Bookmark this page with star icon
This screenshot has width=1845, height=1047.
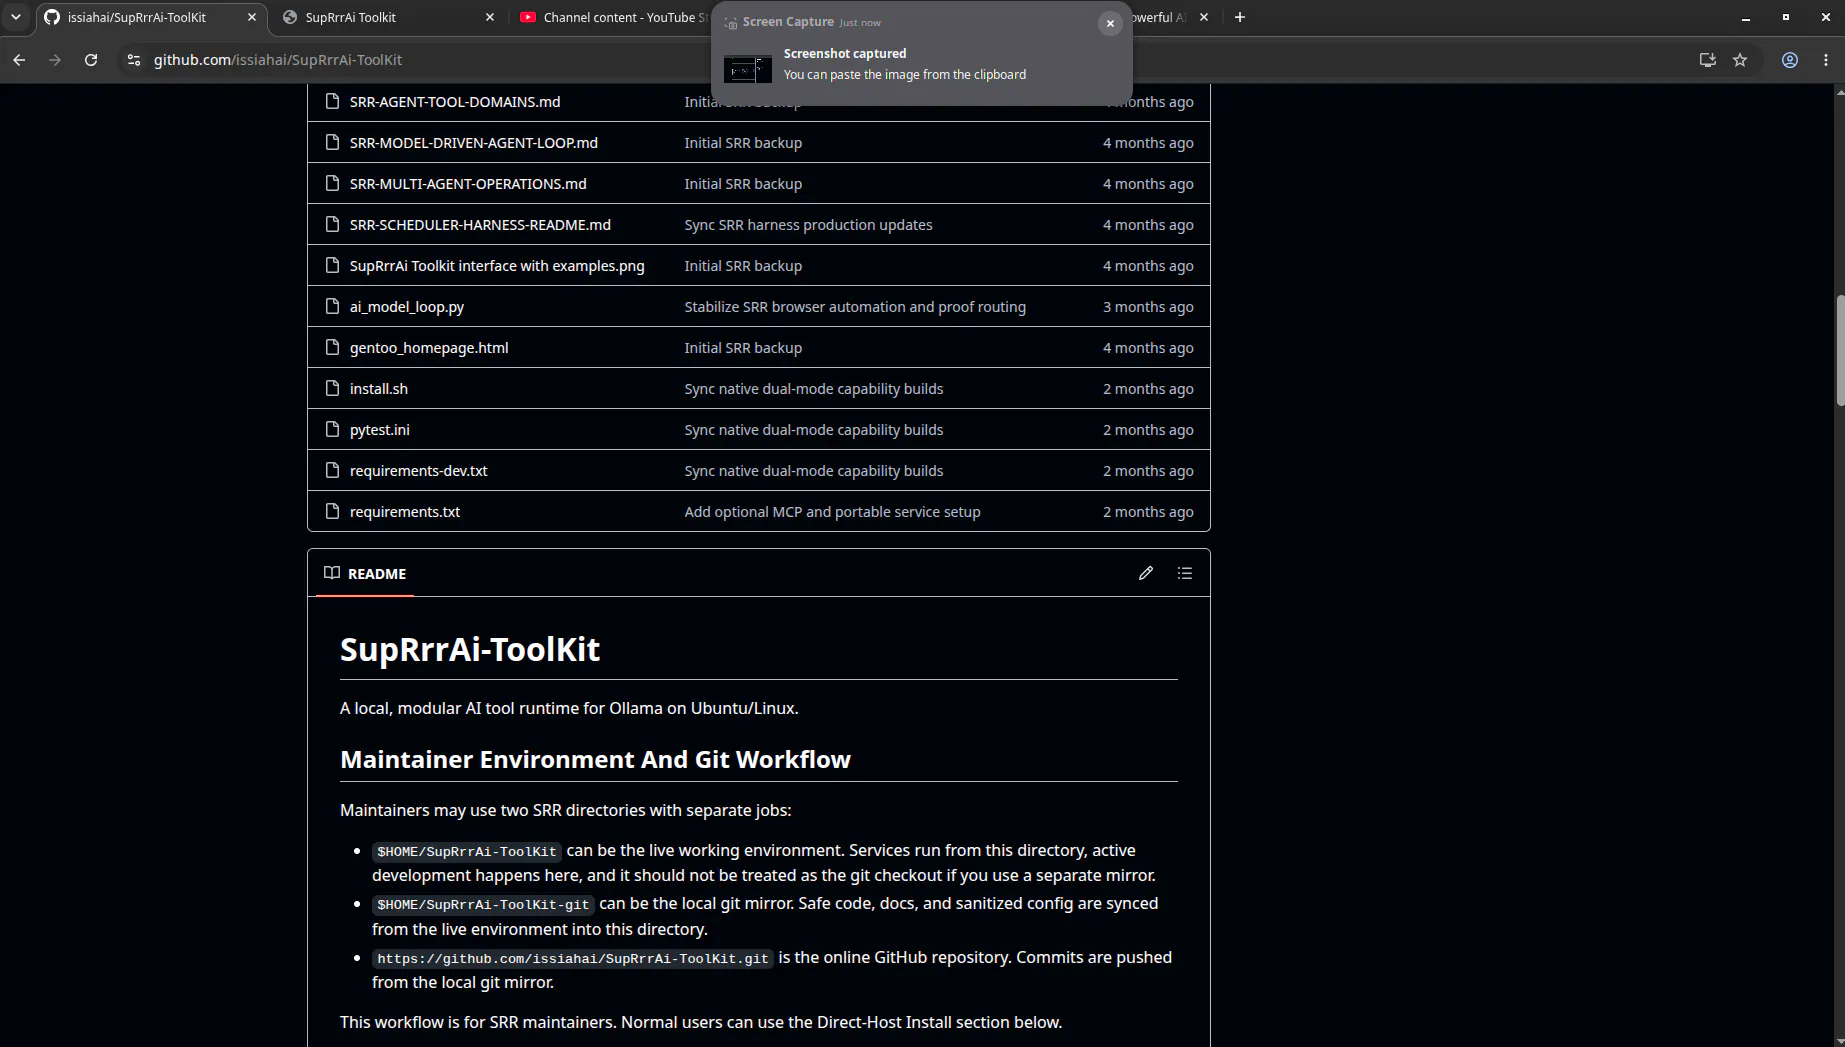[x=1740, y=60]
